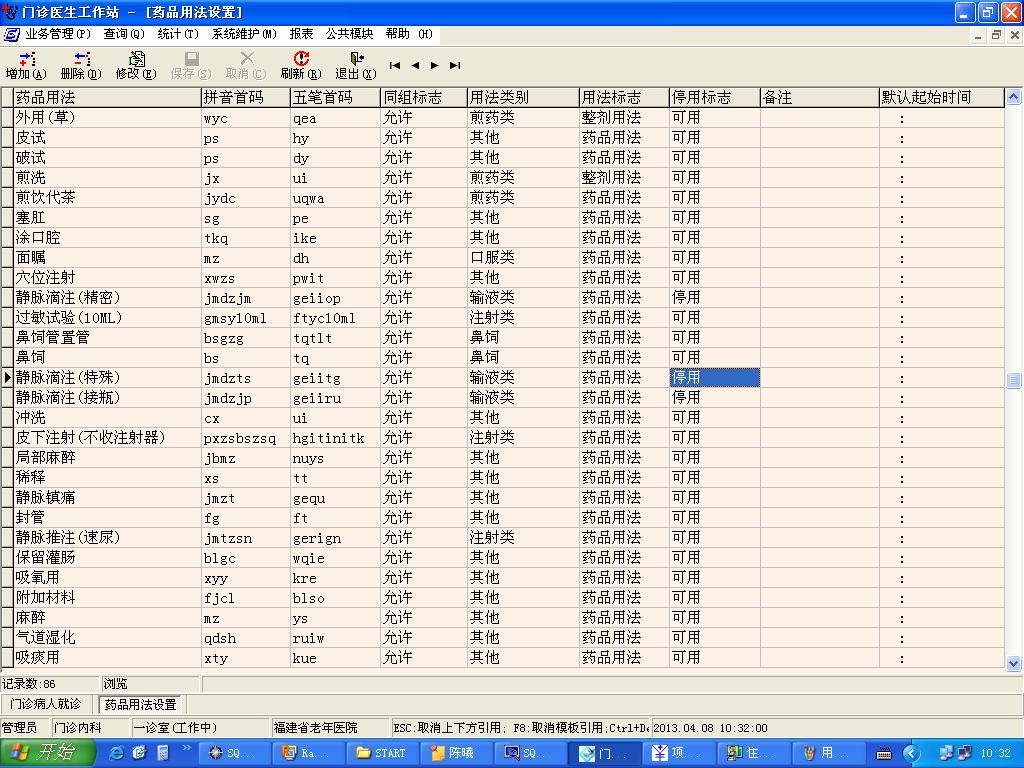Click the 用法类别 column header
Screen dimensions: 1024x768
(523, 97)
